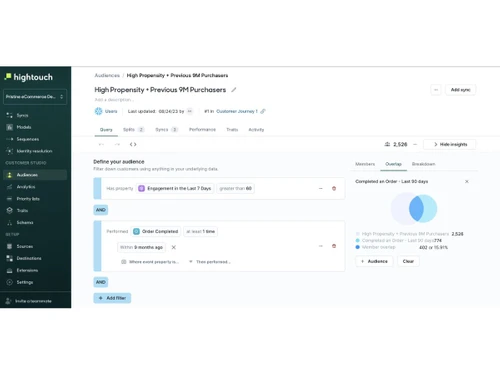Click the Clear button
This screenshot has width=500, height=375.
(x=408, y=261)
